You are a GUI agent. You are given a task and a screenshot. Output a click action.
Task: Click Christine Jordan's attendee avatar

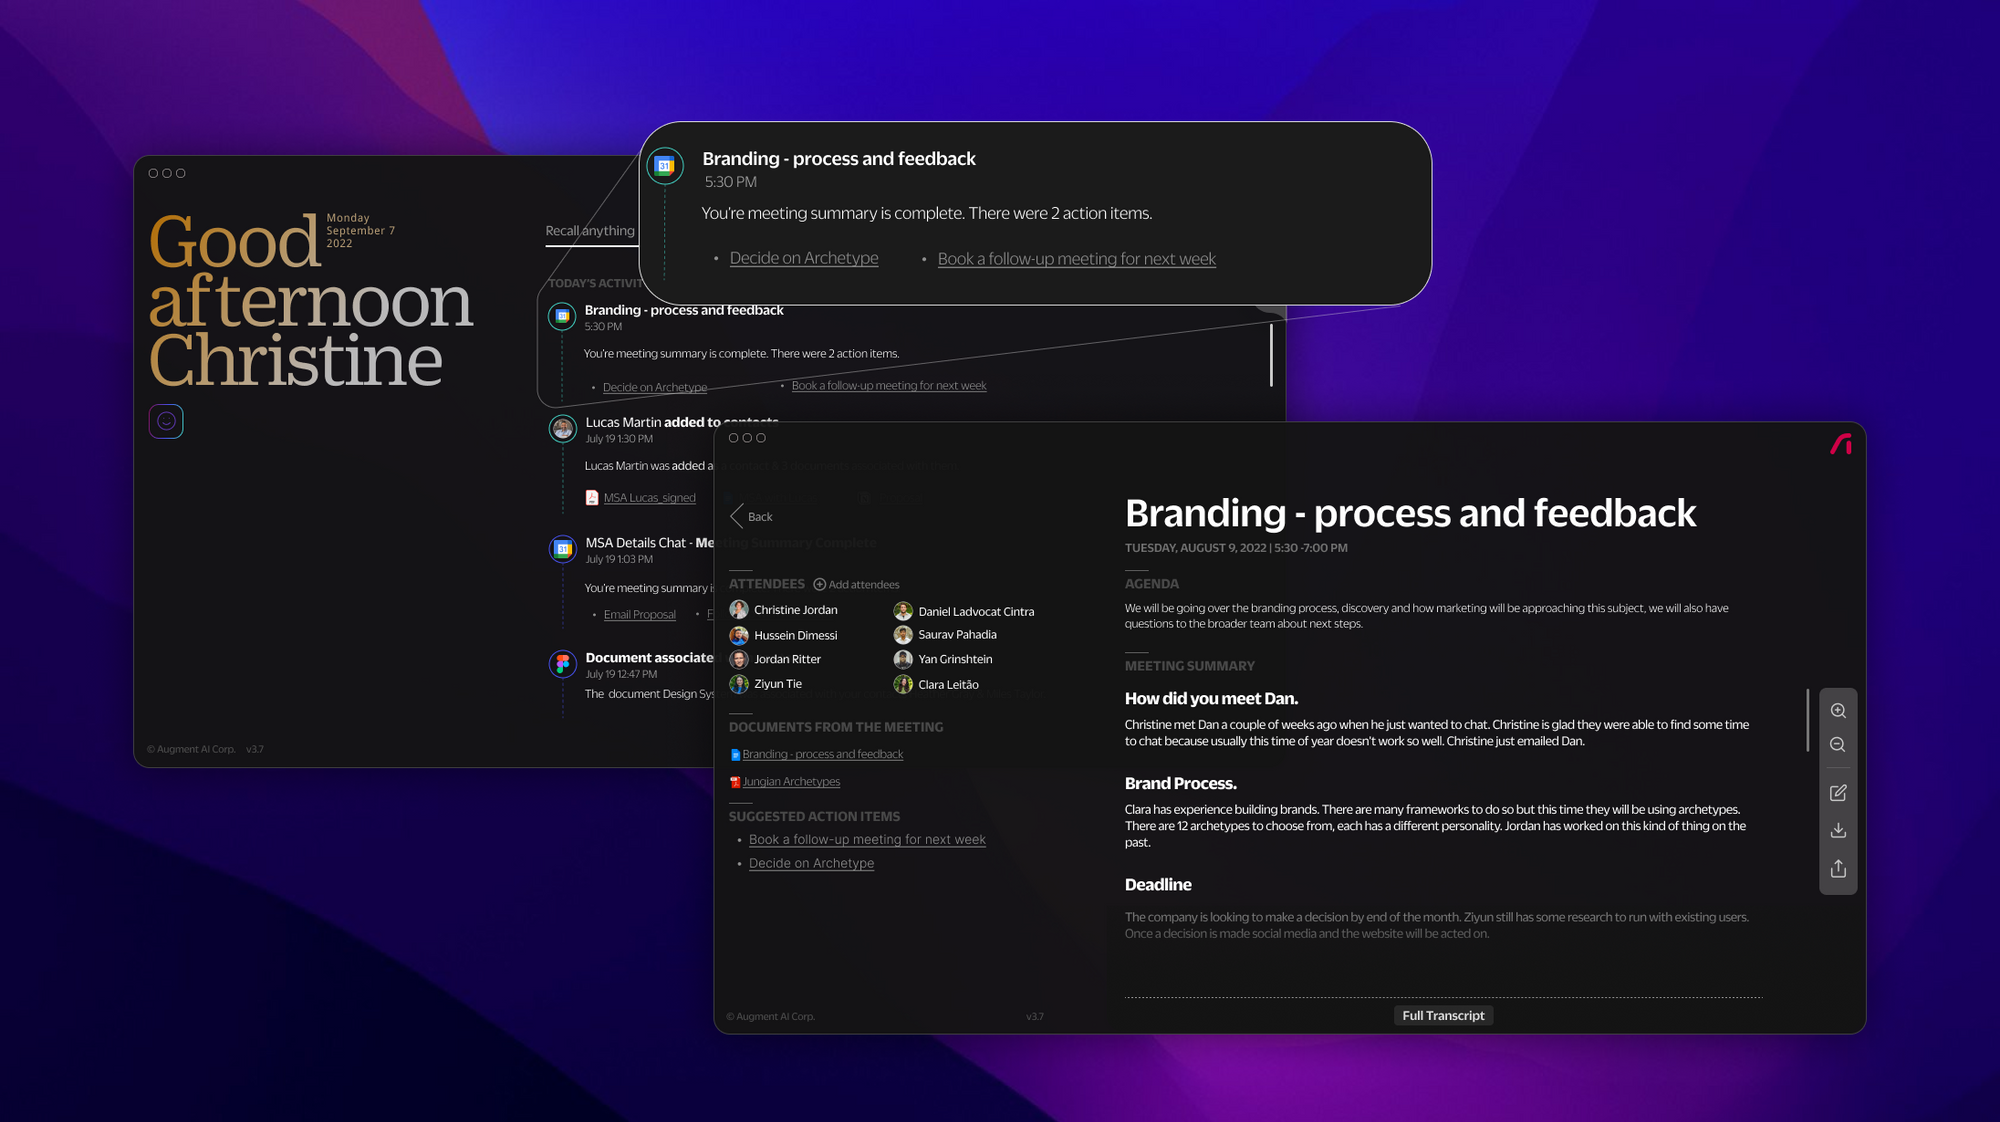point(739,610)
